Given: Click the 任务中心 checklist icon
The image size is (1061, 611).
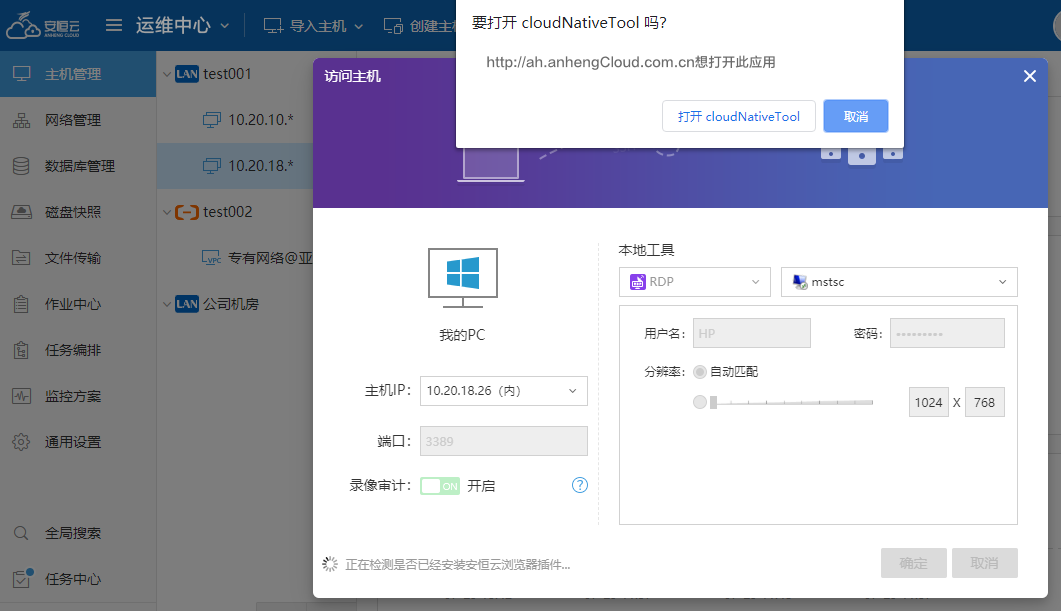Looking at the screenshot, I should pos(23,579).
